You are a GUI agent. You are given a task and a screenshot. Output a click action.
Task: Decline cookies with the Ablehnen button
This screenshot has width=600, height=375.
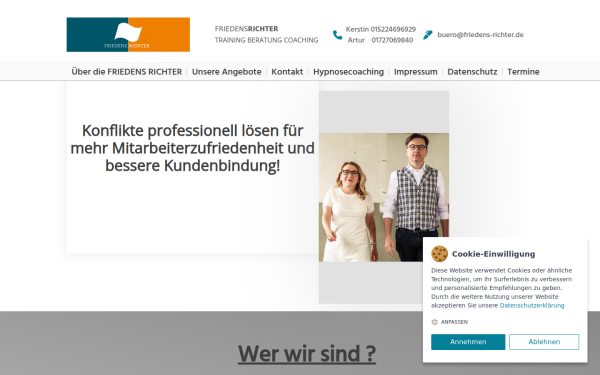544,342
